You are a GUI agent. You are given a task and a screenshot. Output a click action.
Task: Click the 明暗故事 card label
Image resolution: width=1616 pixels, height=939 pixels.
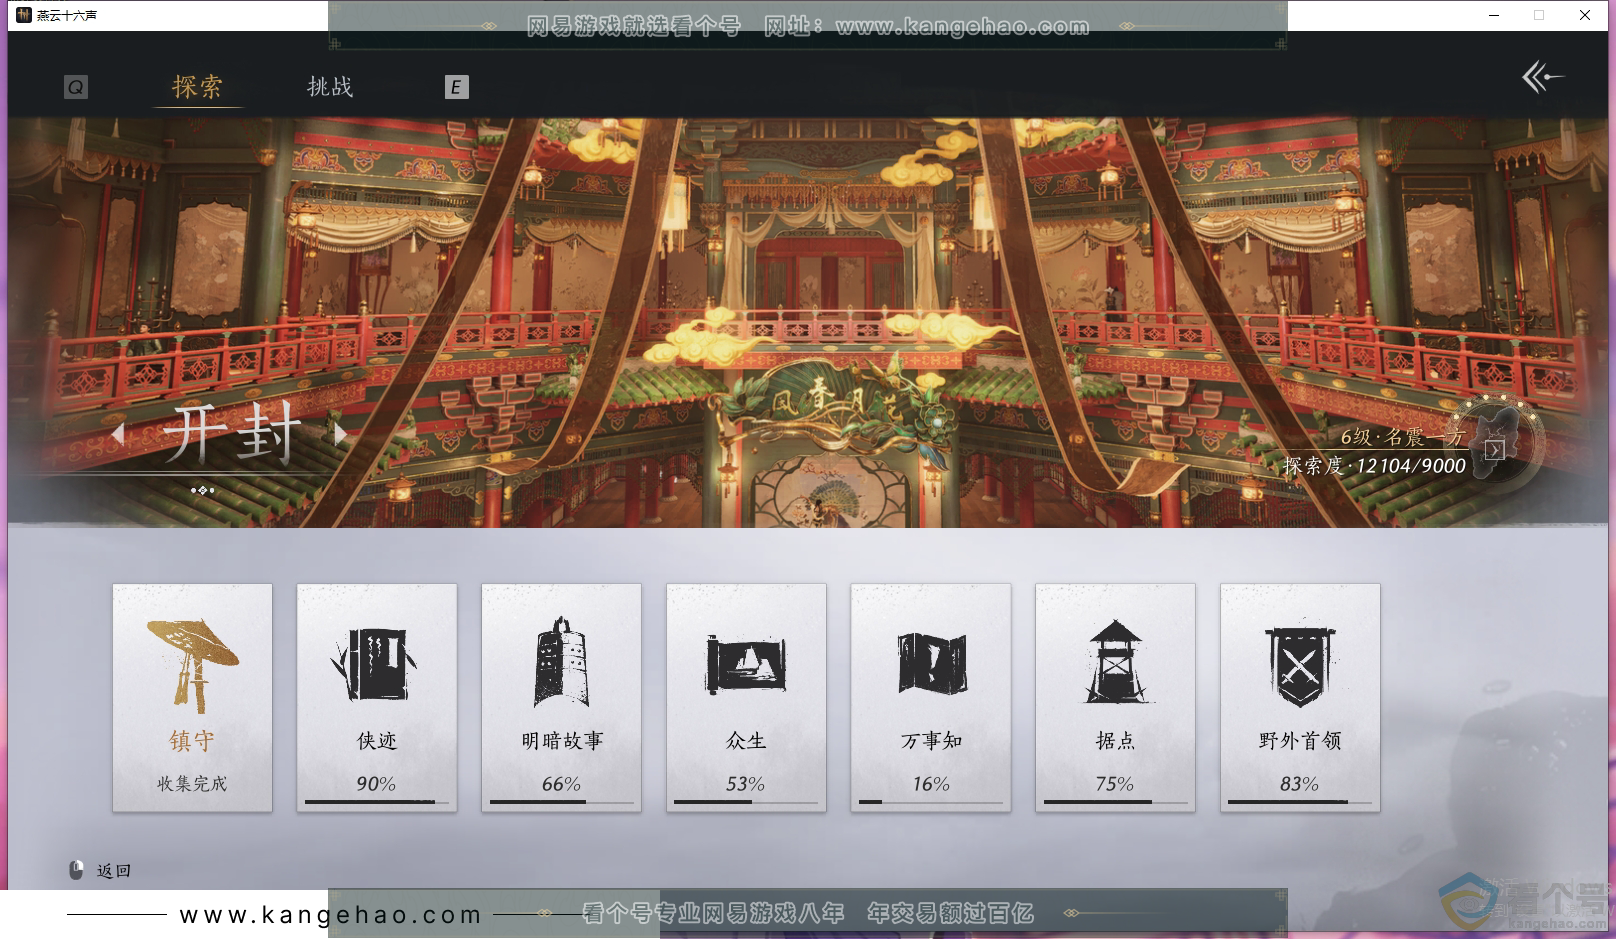point(562,741)
